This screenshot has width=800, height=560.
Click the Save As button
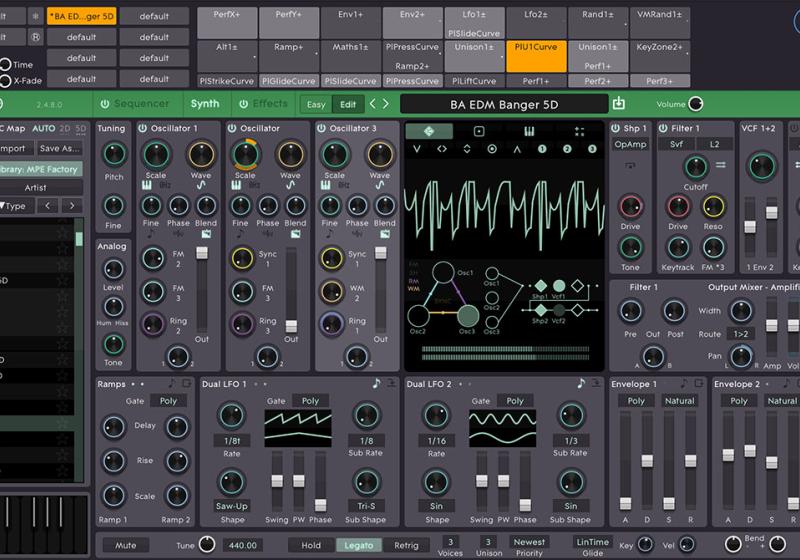[59, 149]
